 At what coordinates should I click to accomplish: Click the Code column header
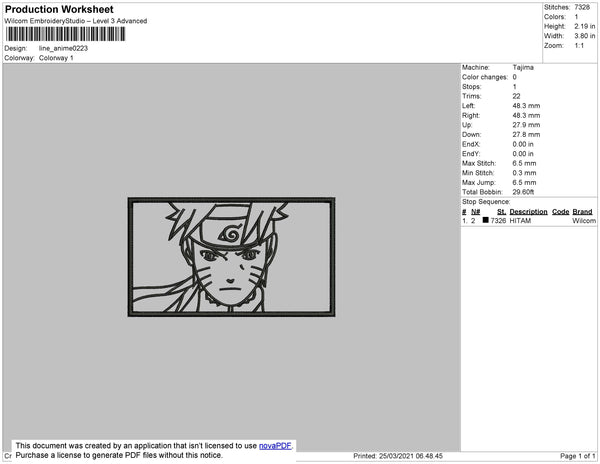coord(561,212)
